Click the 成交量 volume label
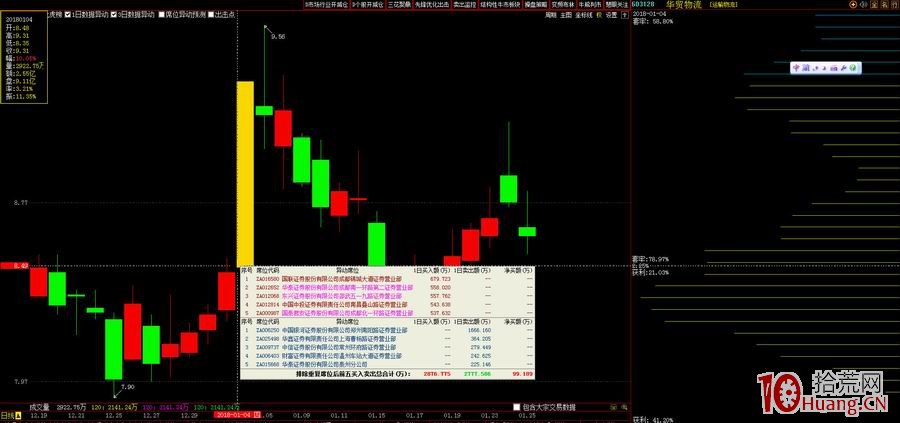 click(x=41, y=407)
